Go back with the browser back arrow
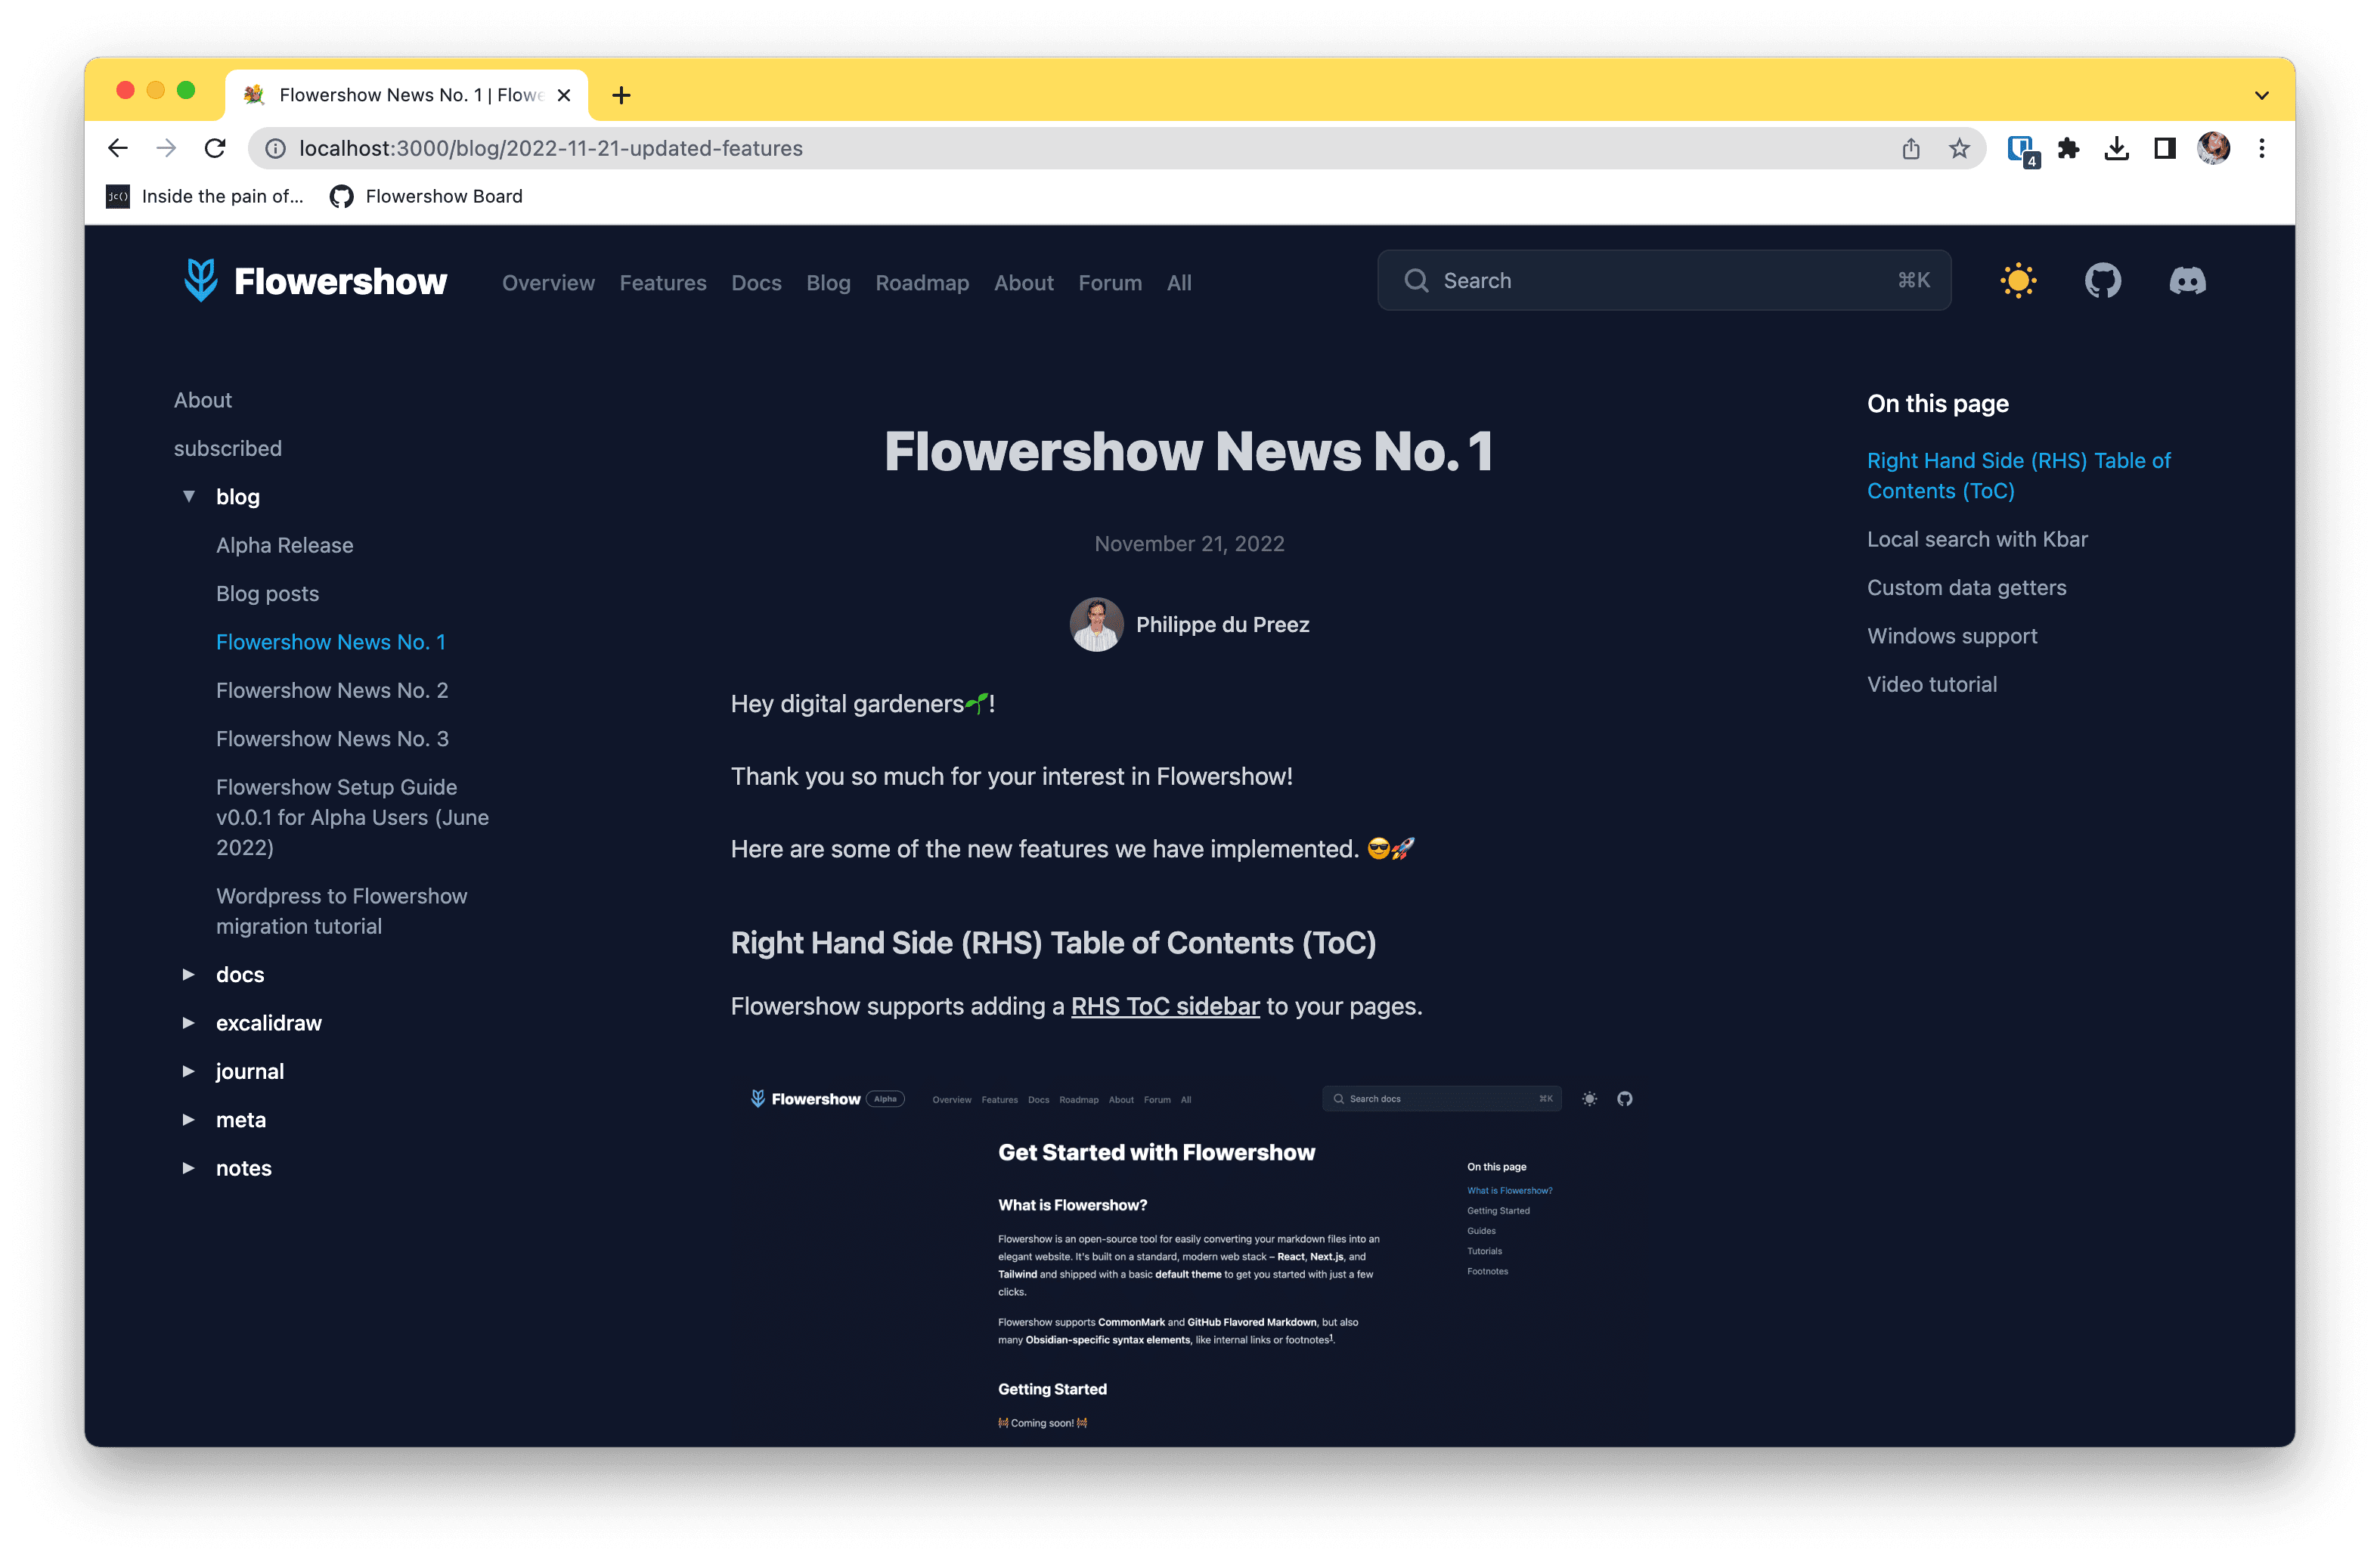Image resolution: width=2380 pixels, height=1559 pixels. click(x=118, y=148)
